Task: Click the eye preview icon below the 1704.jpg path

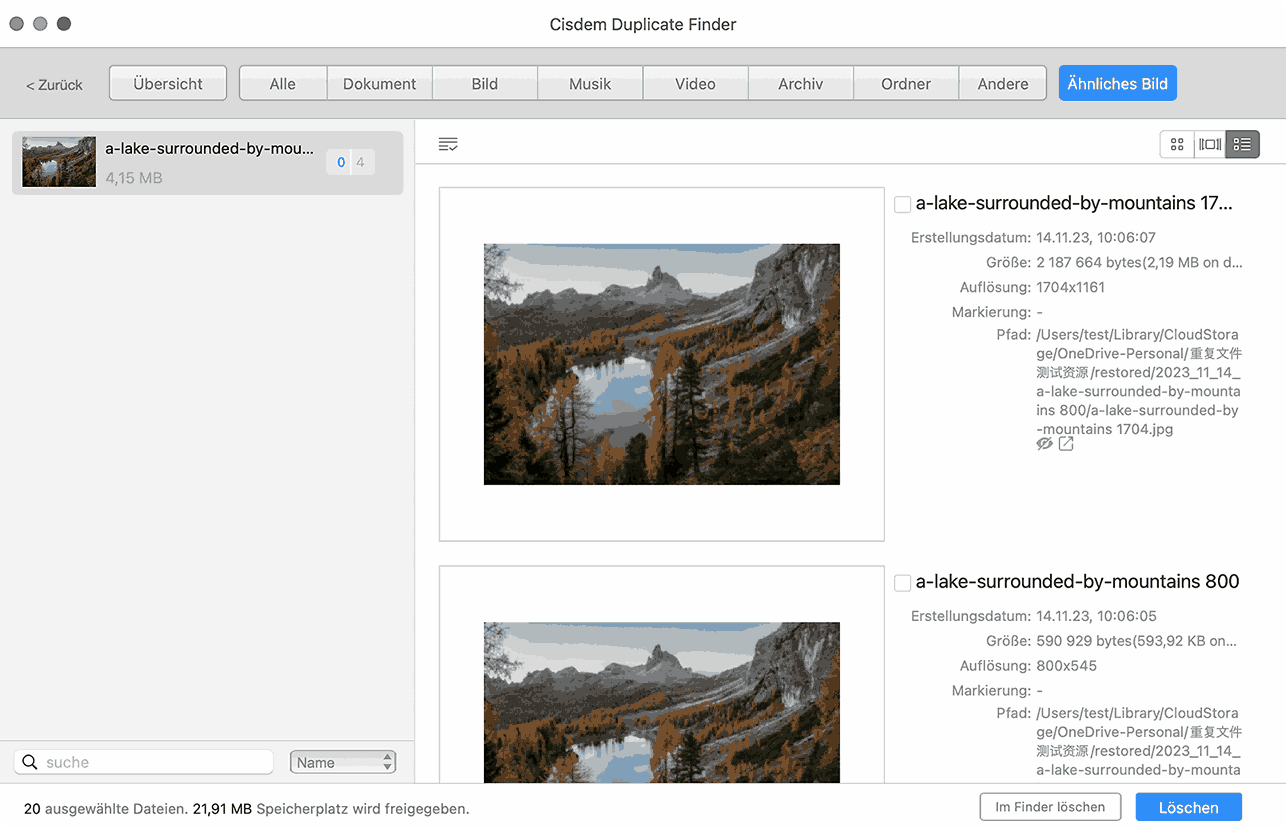Action: point(1045,444)
